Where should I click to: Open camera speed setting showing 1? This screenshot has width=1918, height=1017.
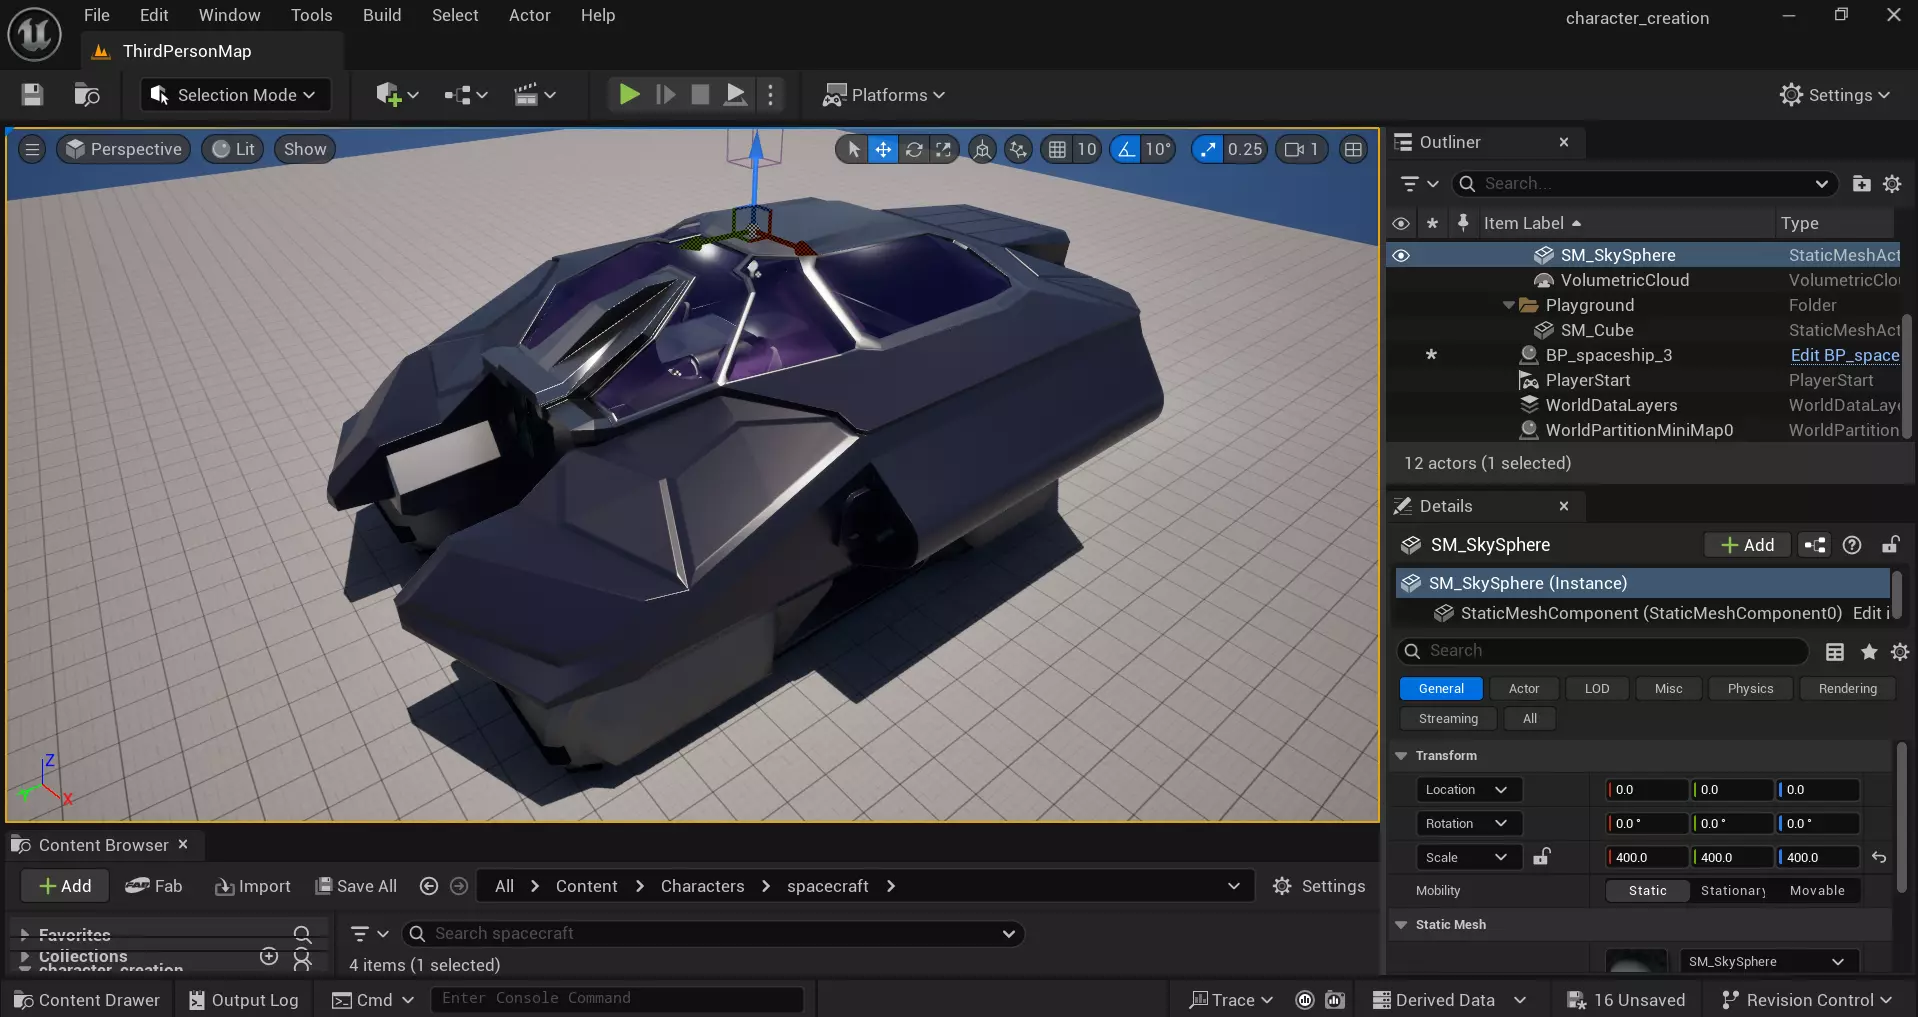1303,149
